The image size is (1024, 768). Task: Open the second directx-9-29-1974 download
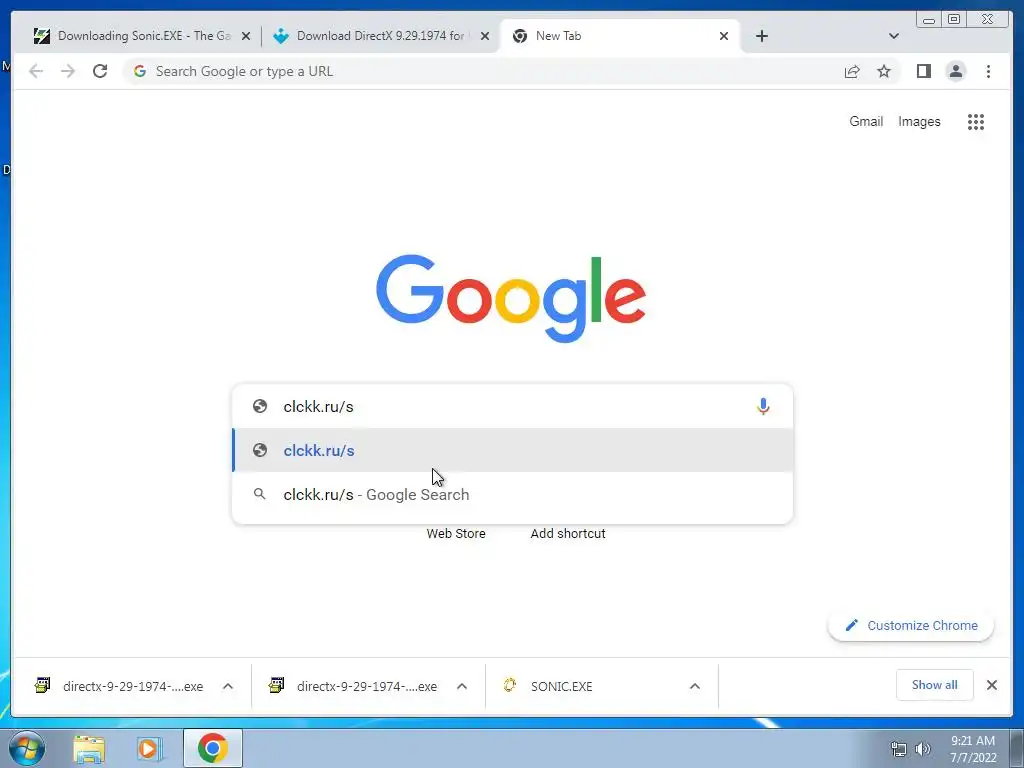pos(366,686)
